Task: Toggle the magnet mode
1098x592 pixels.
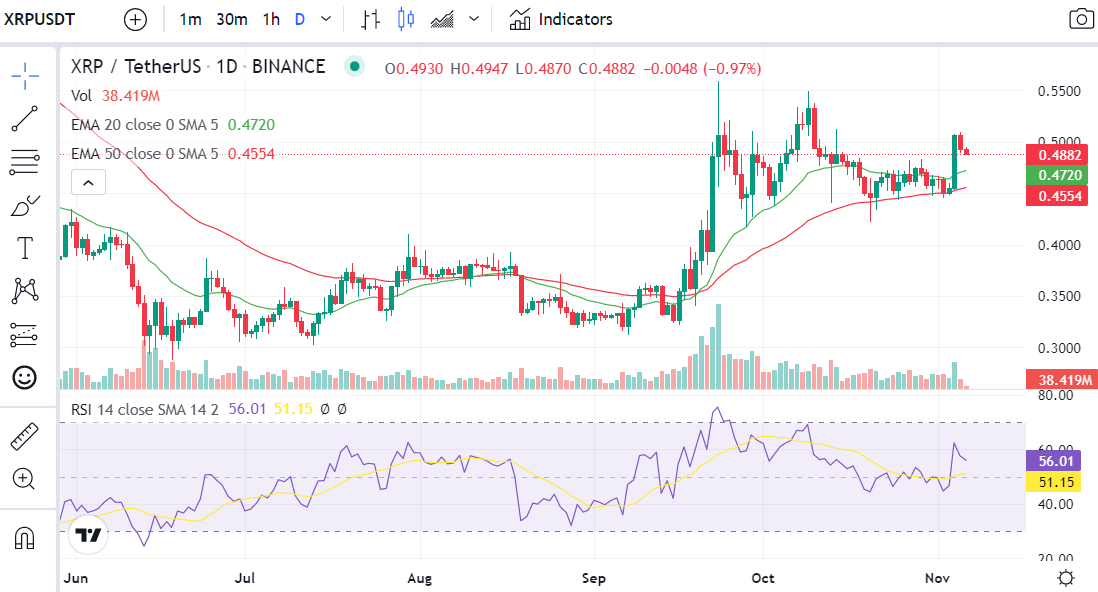Action: click(25, 538)
